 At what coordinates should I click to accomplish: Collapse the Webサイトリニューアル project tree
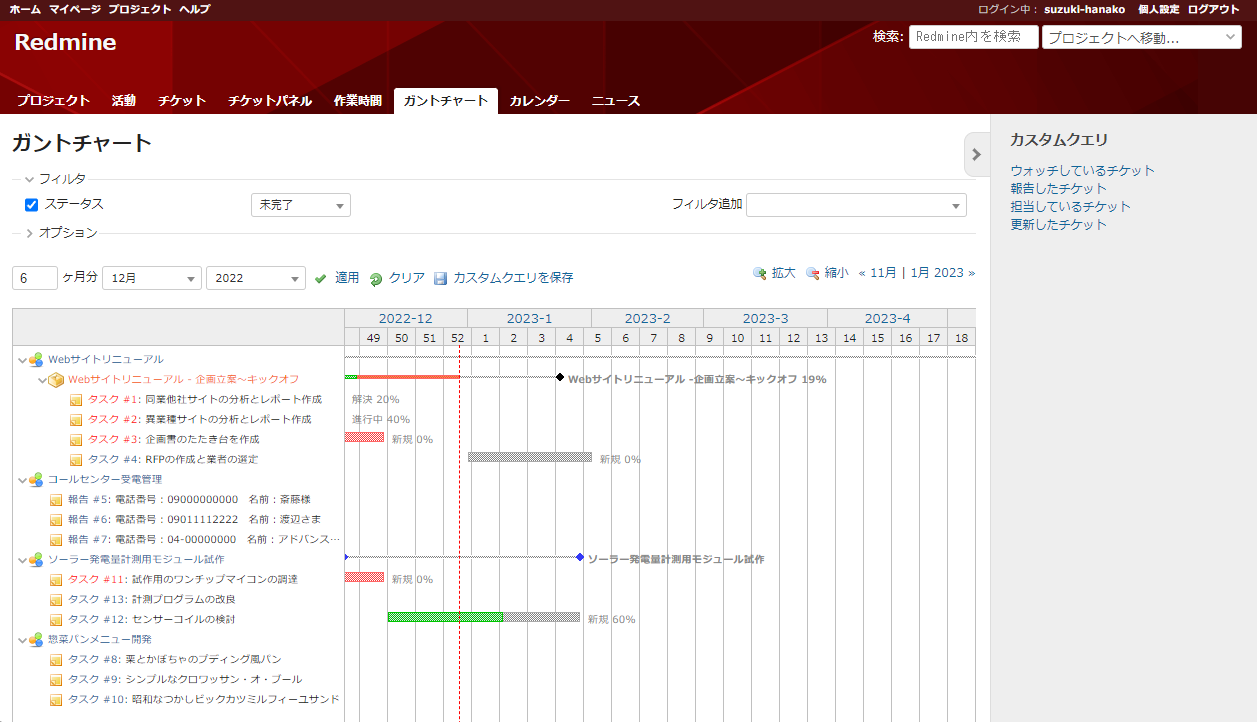click(22, 360)
